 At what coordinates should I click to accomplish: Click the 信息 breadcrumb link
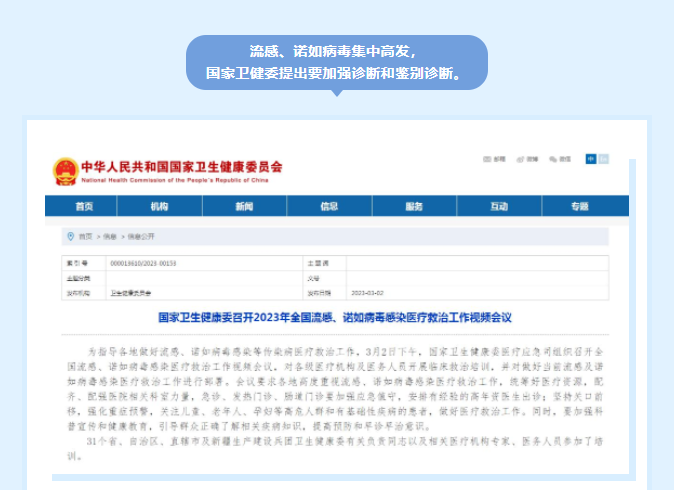pos(111,236)
